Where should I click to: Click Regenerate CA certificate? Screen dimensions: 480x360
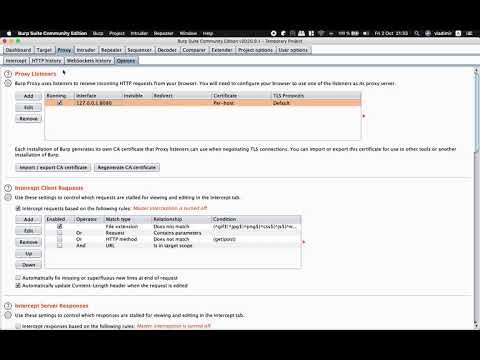[127, 167]
